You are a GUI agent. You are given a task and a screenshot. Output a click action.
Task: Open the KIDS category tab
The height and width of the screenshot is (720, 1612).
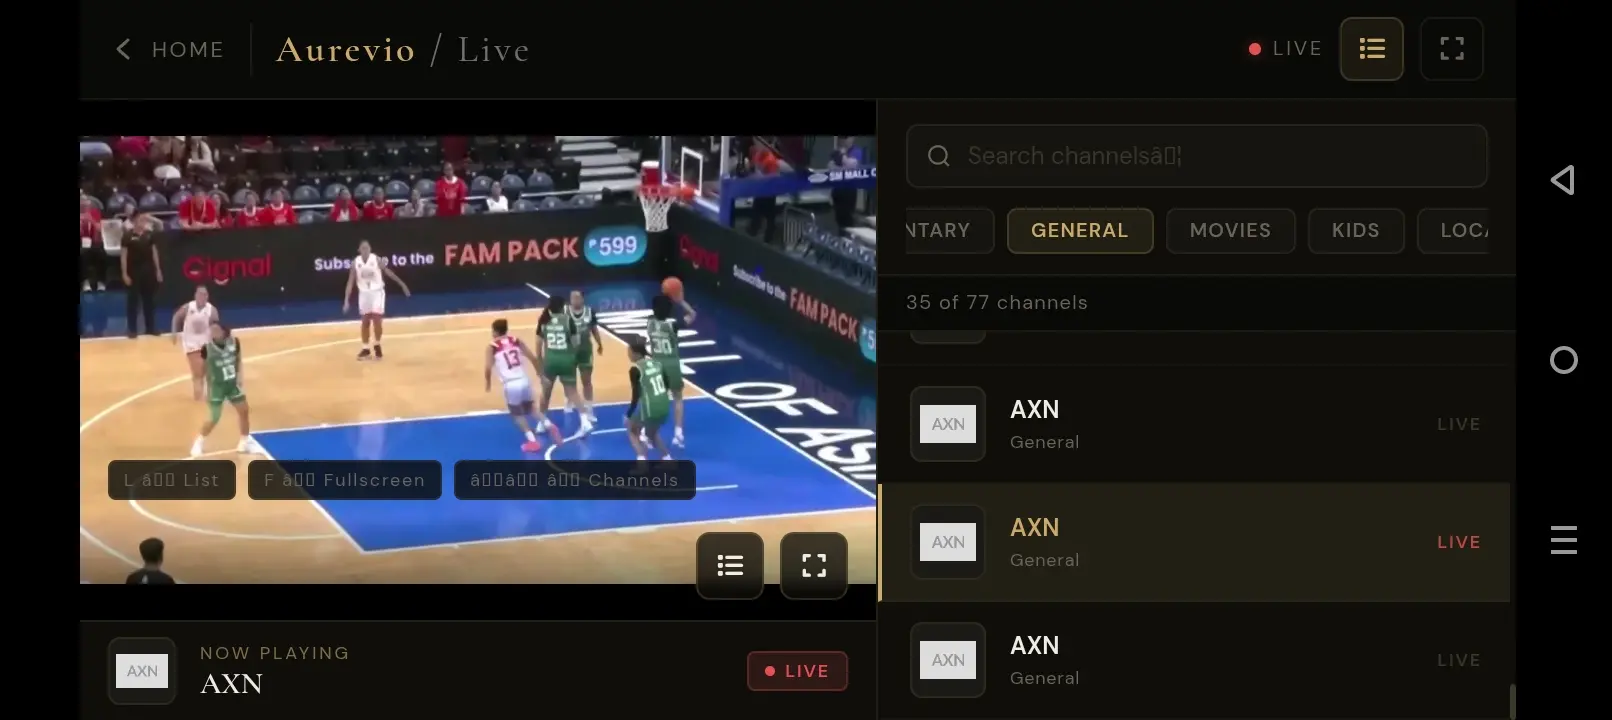[x=1356, y=231]
